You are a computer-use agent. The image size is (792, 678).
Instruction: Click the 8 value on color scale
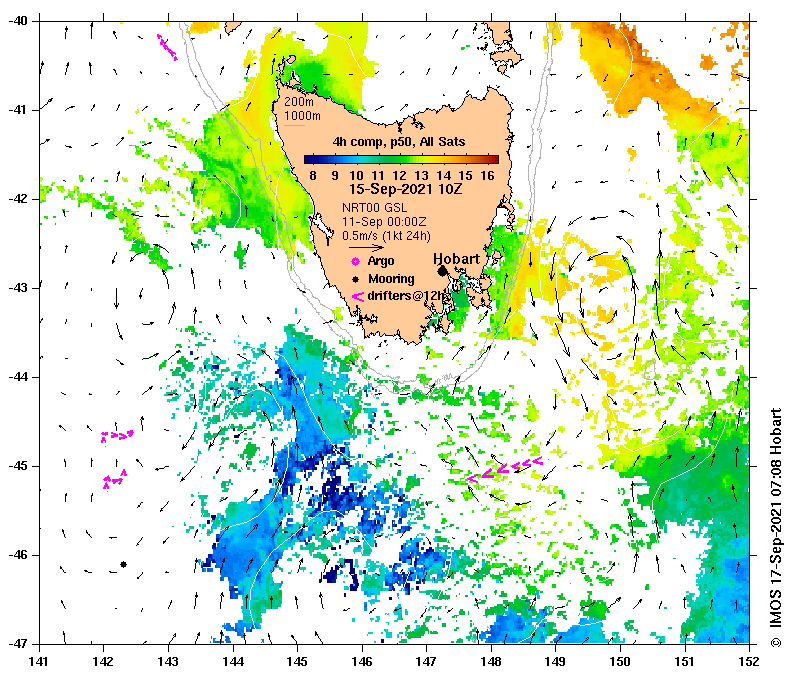pyautogui.click(x=313, y=175)
